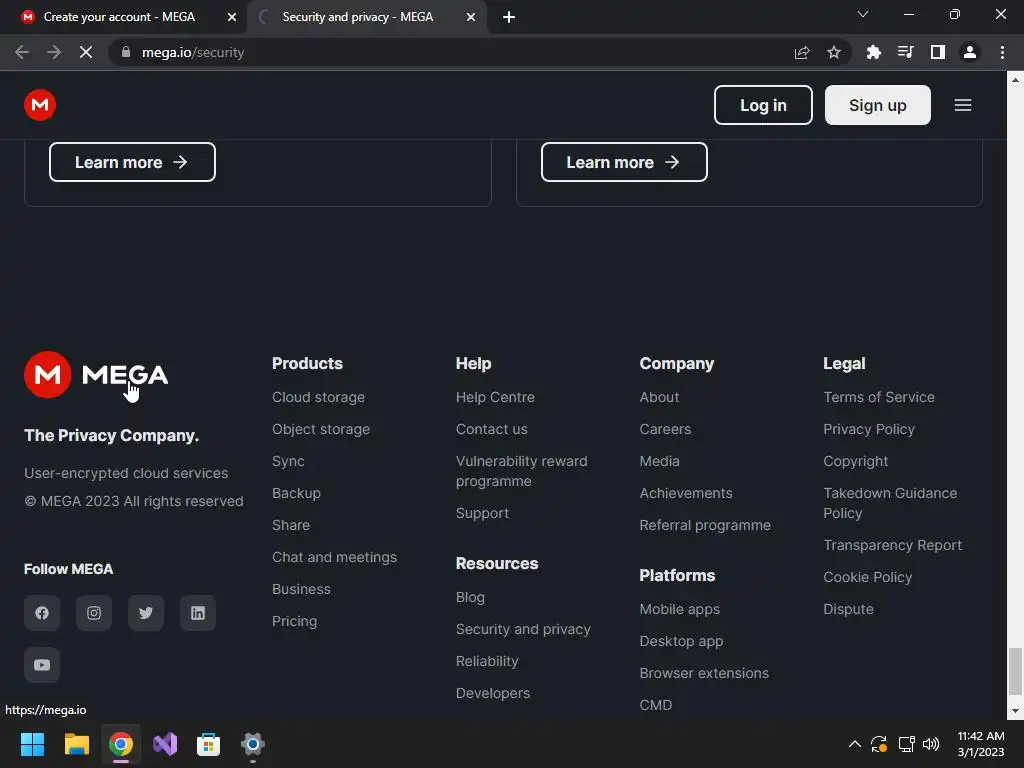Open Chat and meetings link
The image size is (1024, 768).
[334, 557]
